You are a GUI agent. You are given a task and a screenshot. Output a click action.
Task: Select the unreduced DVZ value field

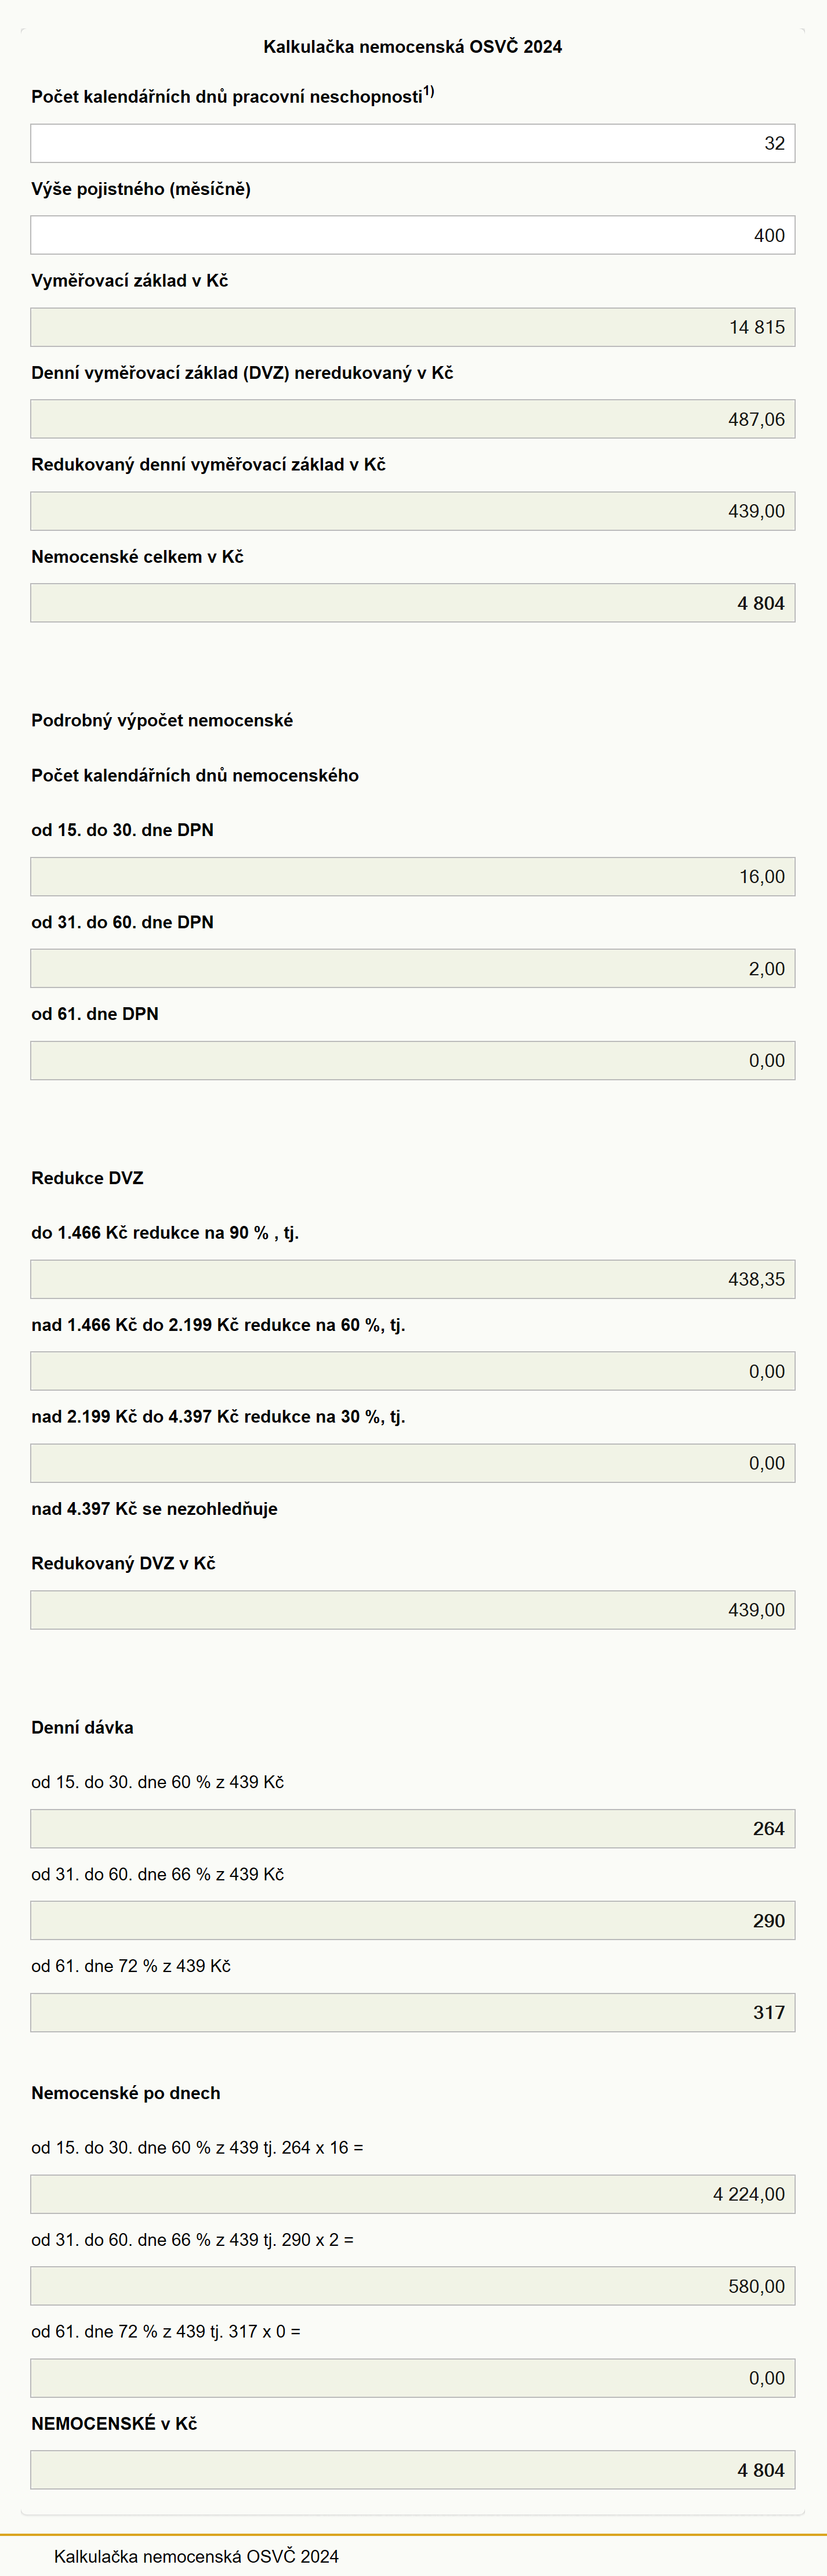[413, 419]
